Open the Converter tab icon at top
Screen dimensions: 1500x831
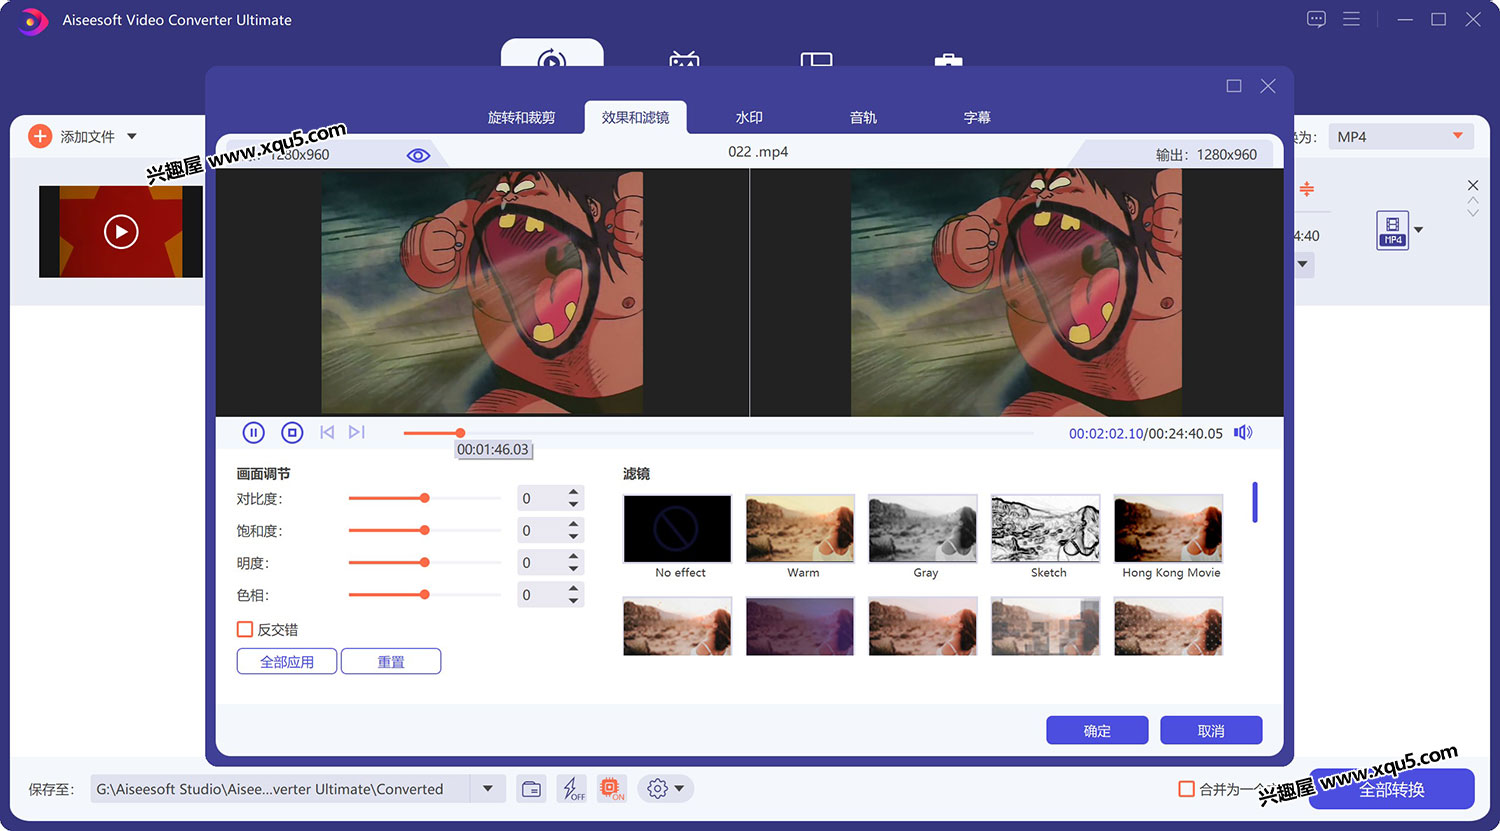[x=552, y=58]
